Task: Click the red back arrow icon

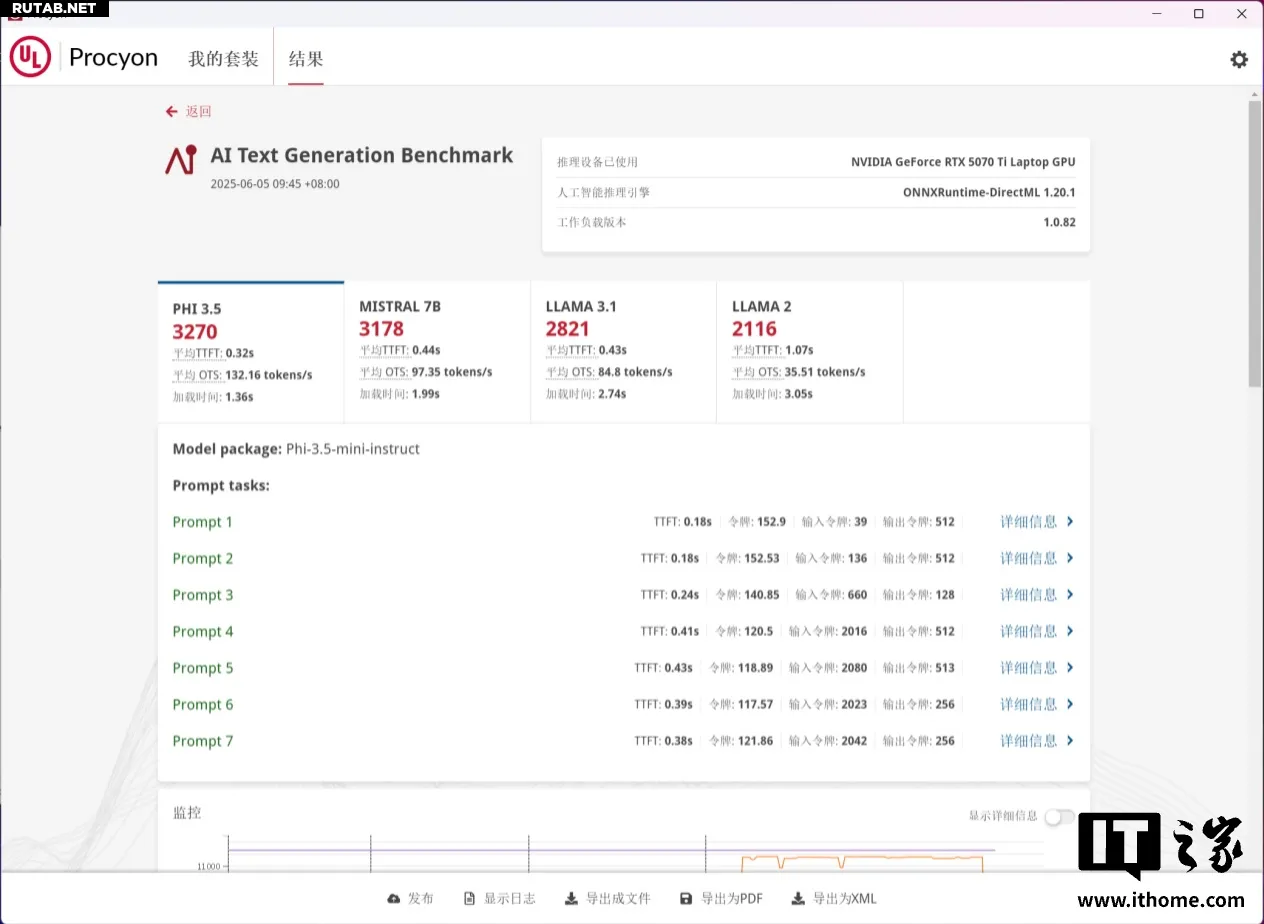Action: tap(172, 112)
